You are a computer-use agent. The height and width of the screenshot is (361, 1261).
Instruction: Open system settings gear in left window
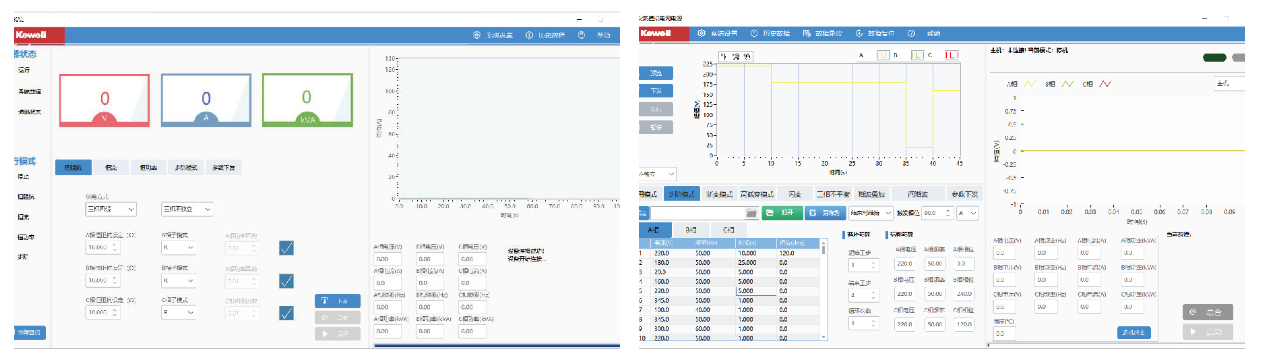coord(478,35)
